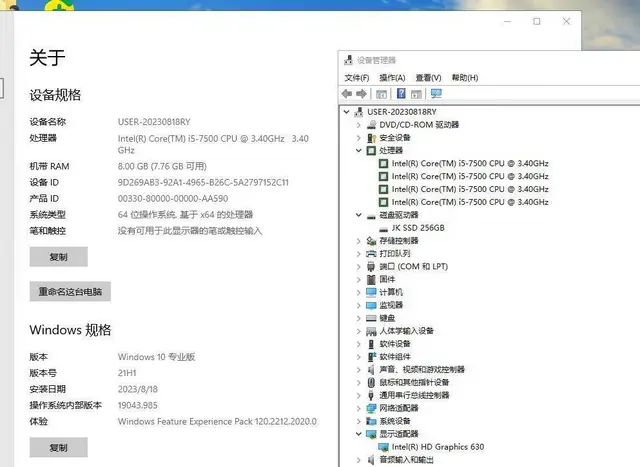Image resolution: width=640 pixels, height=467 pixels.
Task: Select the 显示适配器 category label
Action: 398,434
